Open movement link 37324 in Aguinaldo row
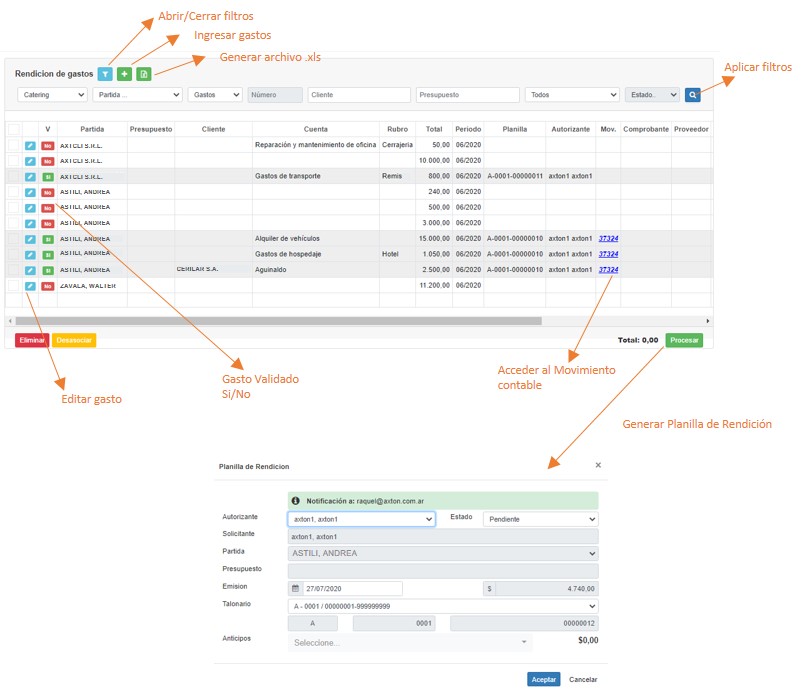Viewport: 811px width, 692px height. pyautogui.click(x=608, y=270)
